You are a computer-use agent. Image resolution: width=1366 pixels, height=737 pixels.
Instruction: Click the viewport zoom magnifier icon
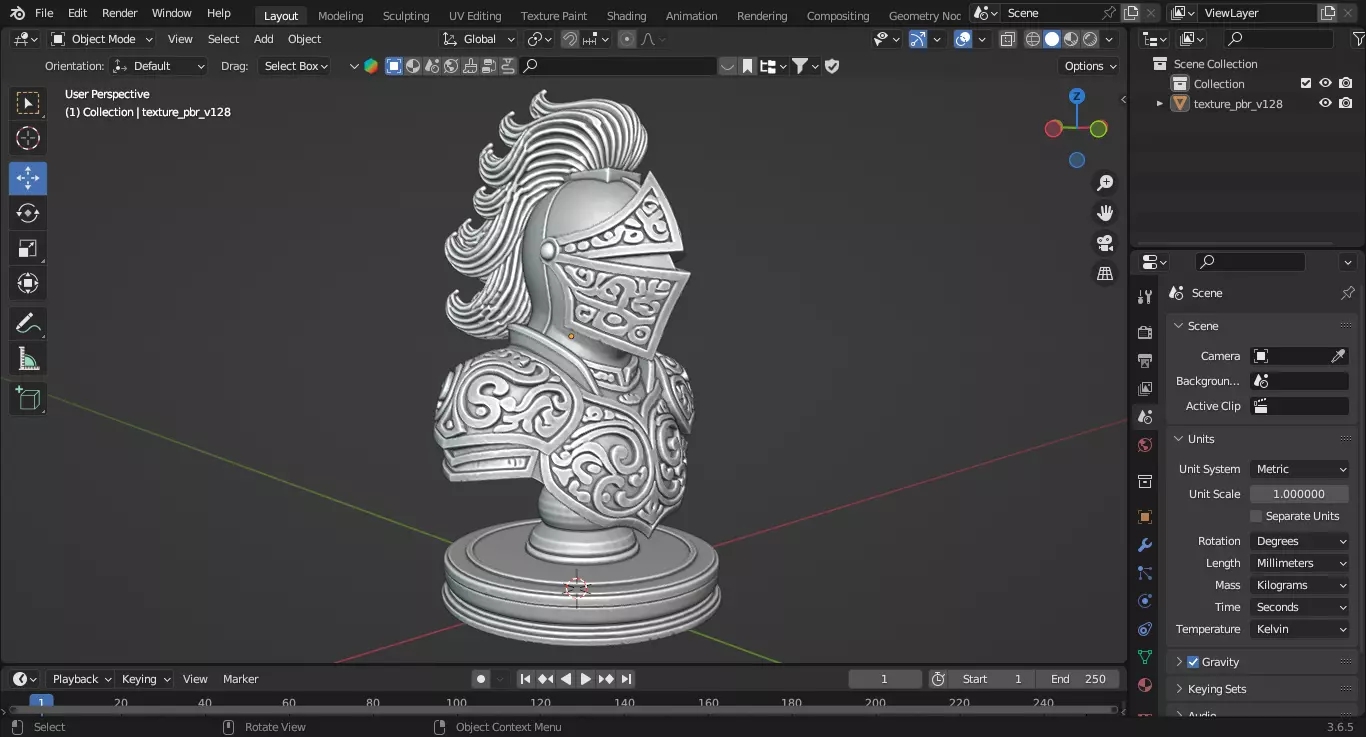(x=1105, y=183)
